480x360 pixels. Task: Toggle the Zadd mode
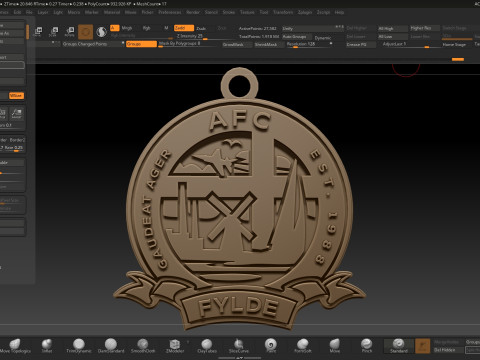(184, 28)
